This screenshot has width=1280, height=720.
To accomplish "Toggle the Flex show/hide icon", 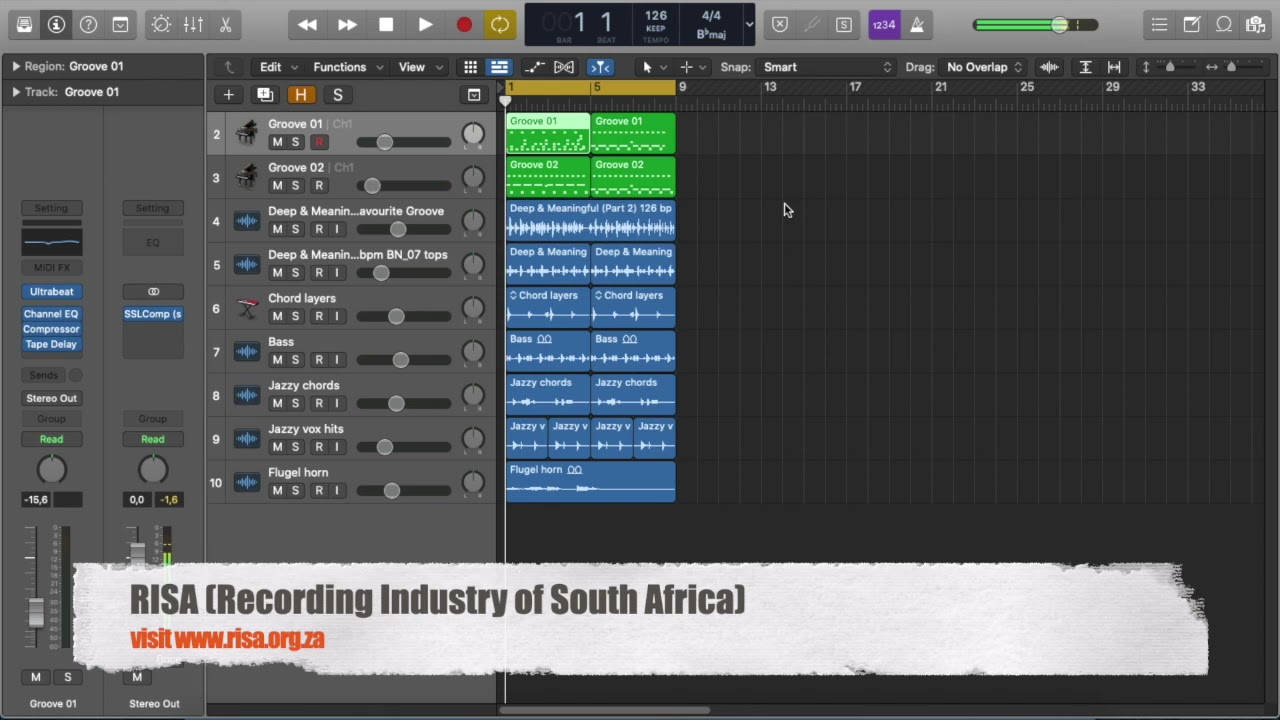I will tap(564, 67).
